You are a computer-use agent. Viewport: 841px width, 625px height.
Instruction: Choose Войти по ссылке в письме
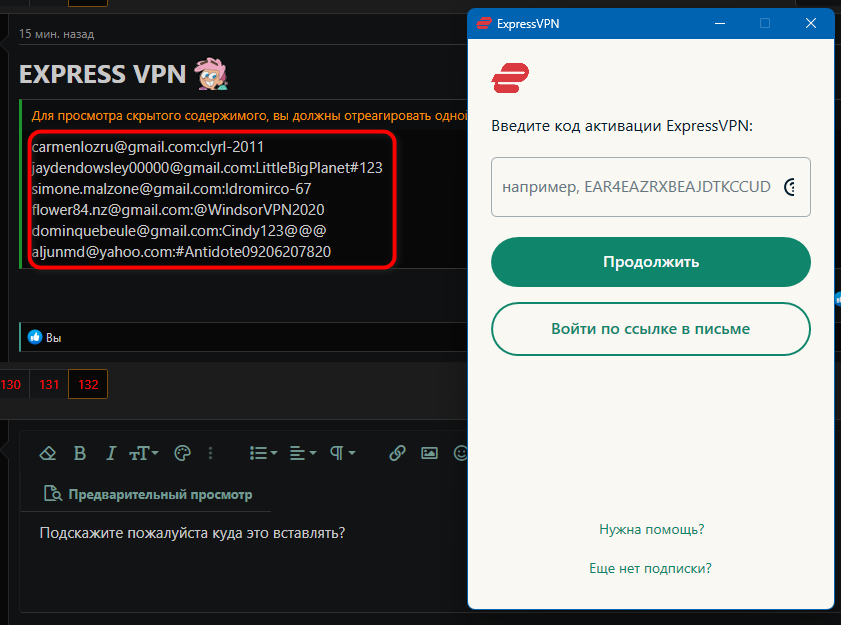click(x=651, y=329)
